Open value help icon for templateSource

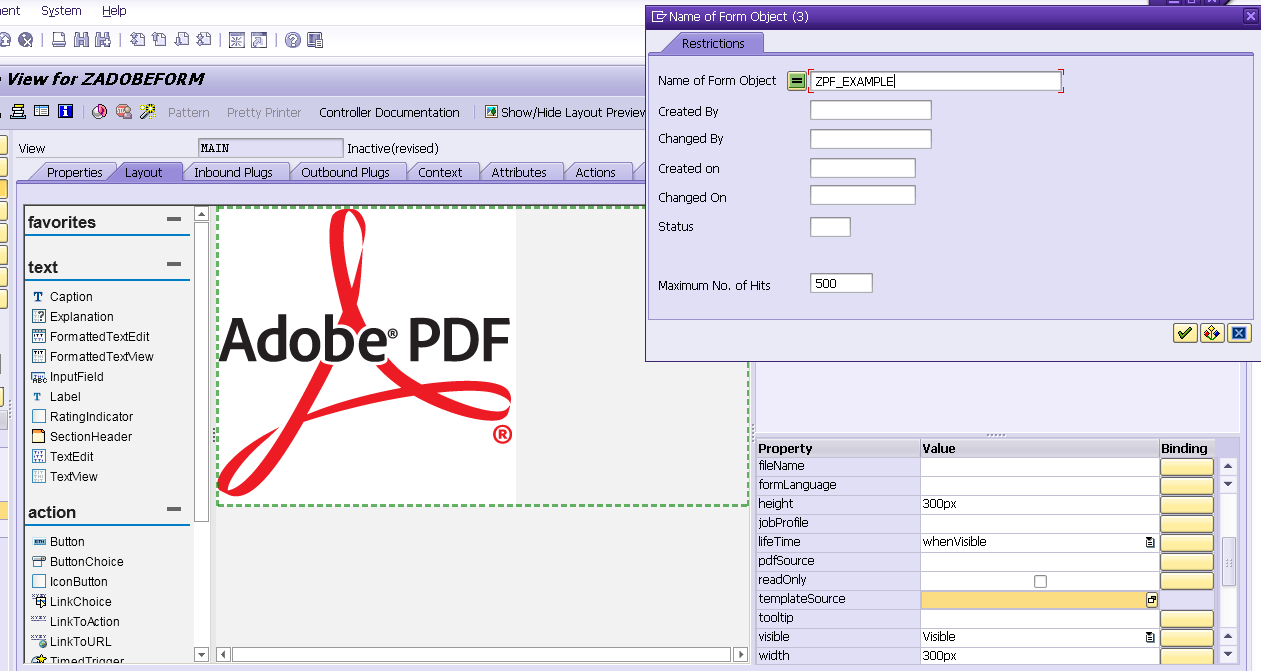(x=1152, y=600)
